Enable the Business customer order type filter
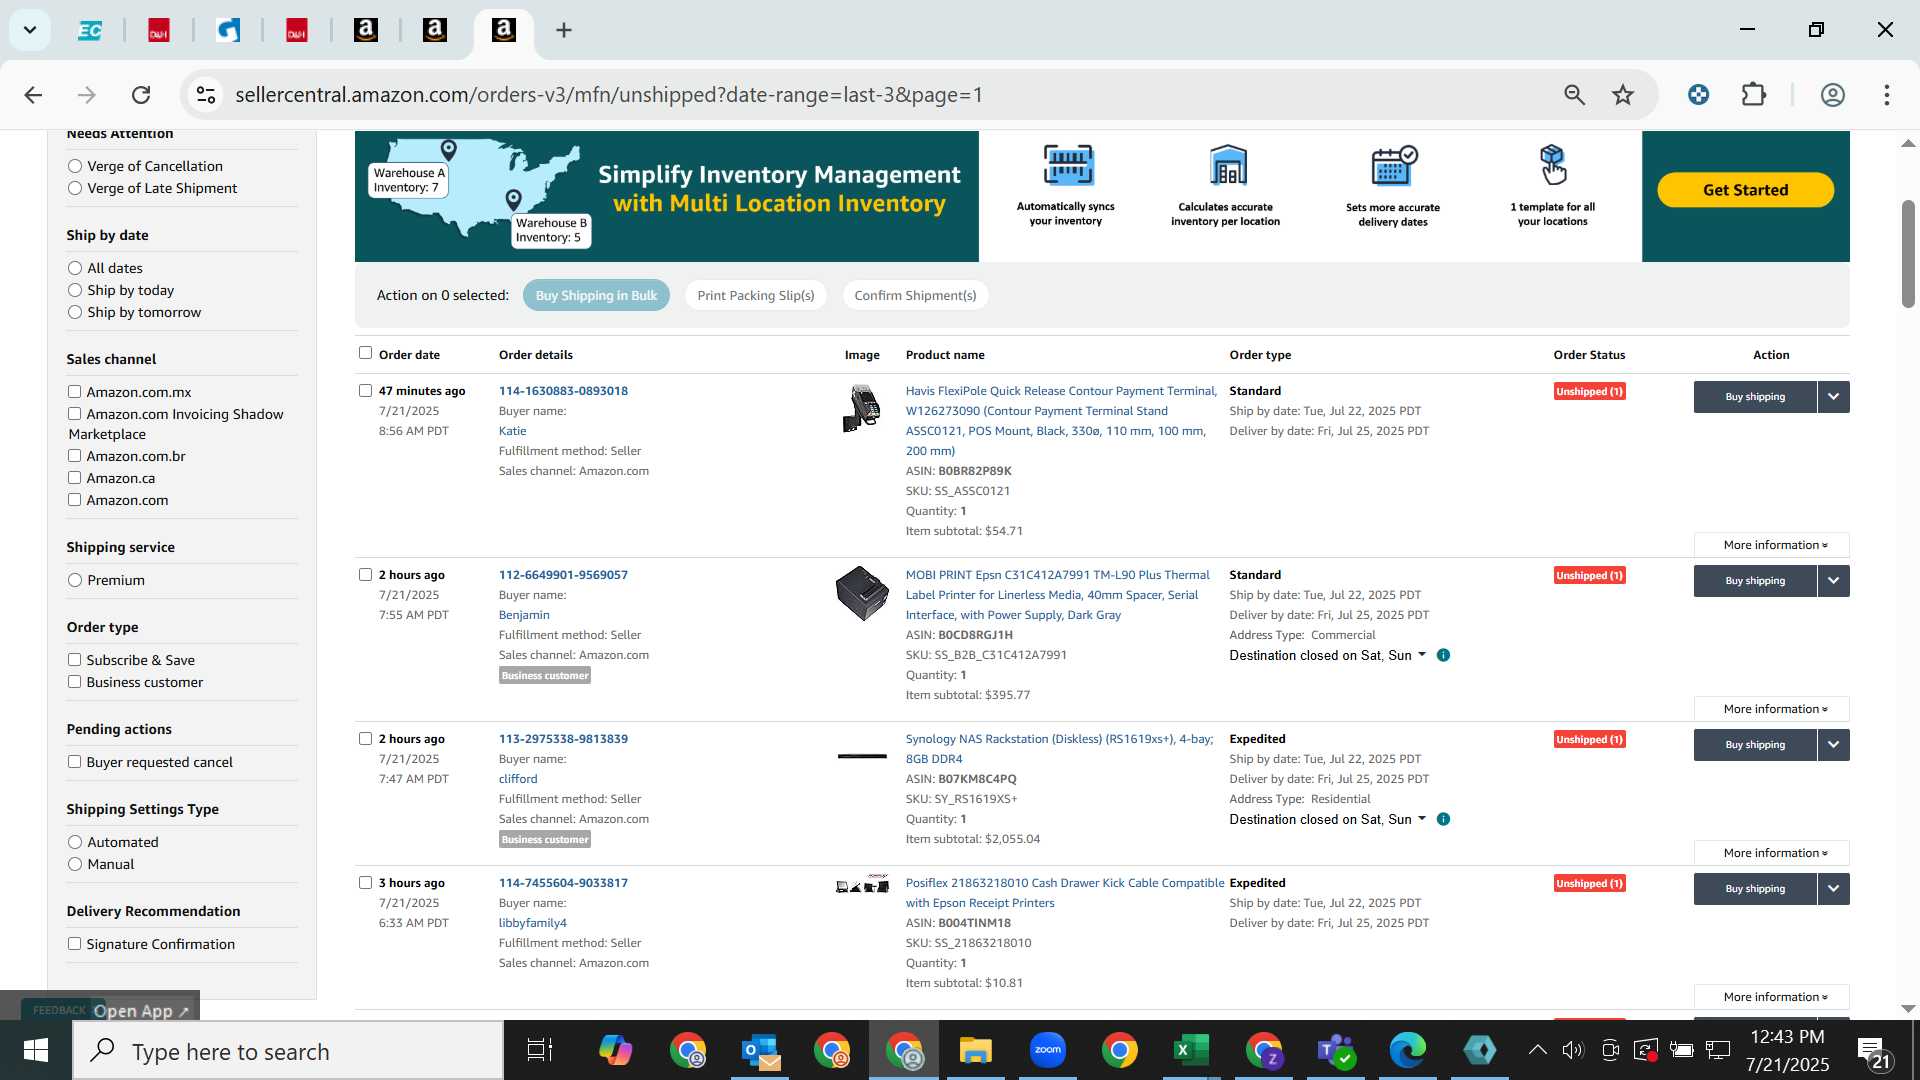This screenshot has height=1080, width=1920. click(74, 682)
